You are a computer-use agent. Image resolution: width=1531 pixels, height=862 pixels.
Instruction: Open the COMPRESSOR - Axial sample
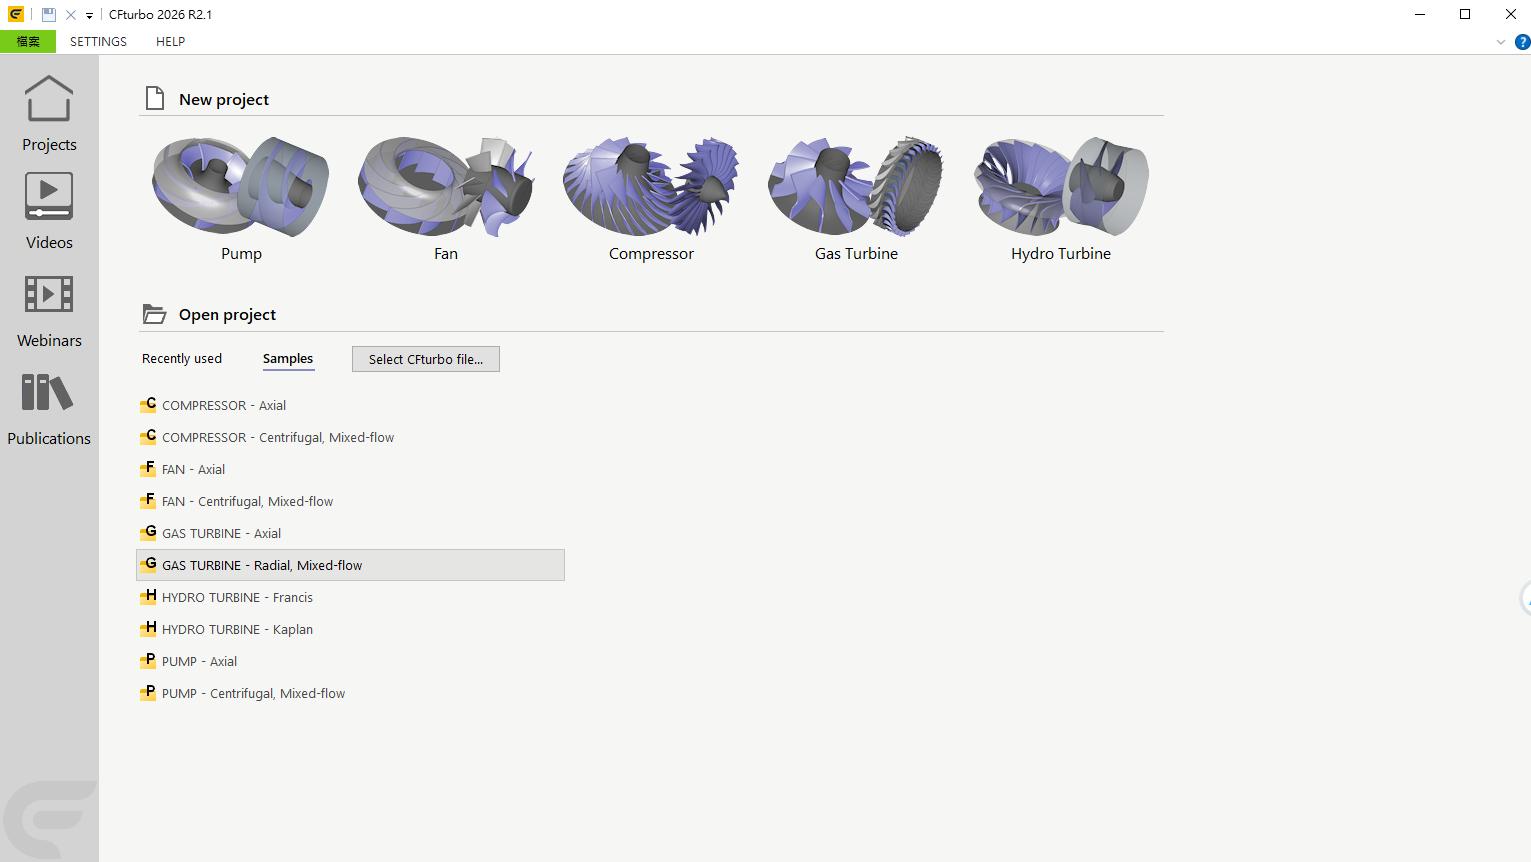click(x=350, y=405)
